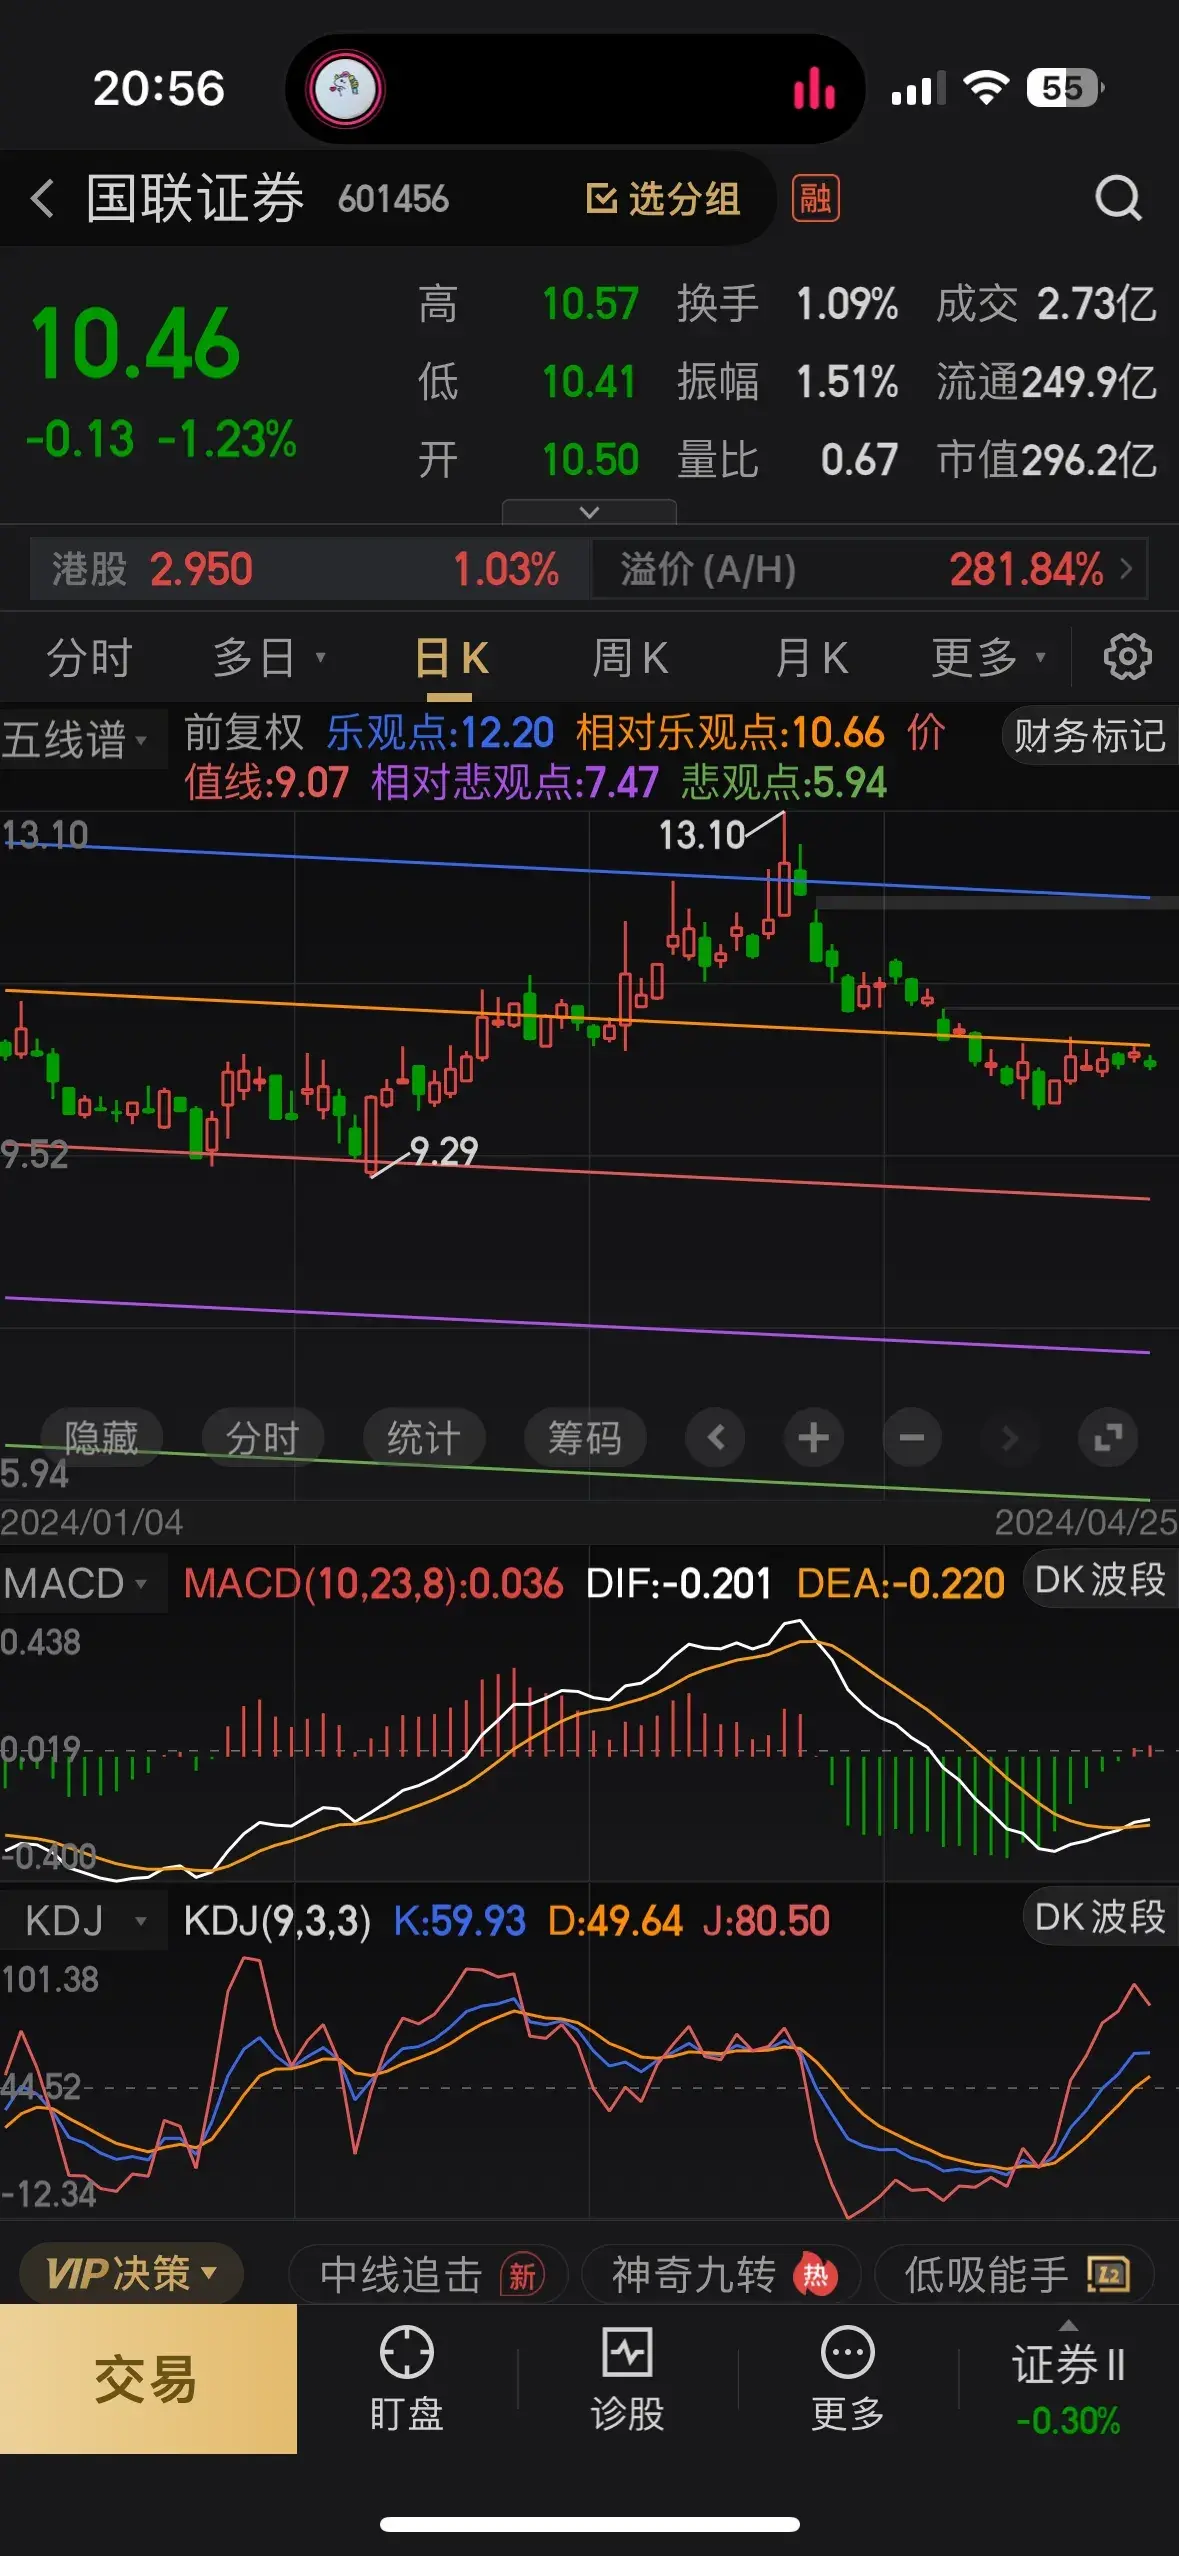Switch to 分时 tab
1179x2556 pixels.
[90, 658]
